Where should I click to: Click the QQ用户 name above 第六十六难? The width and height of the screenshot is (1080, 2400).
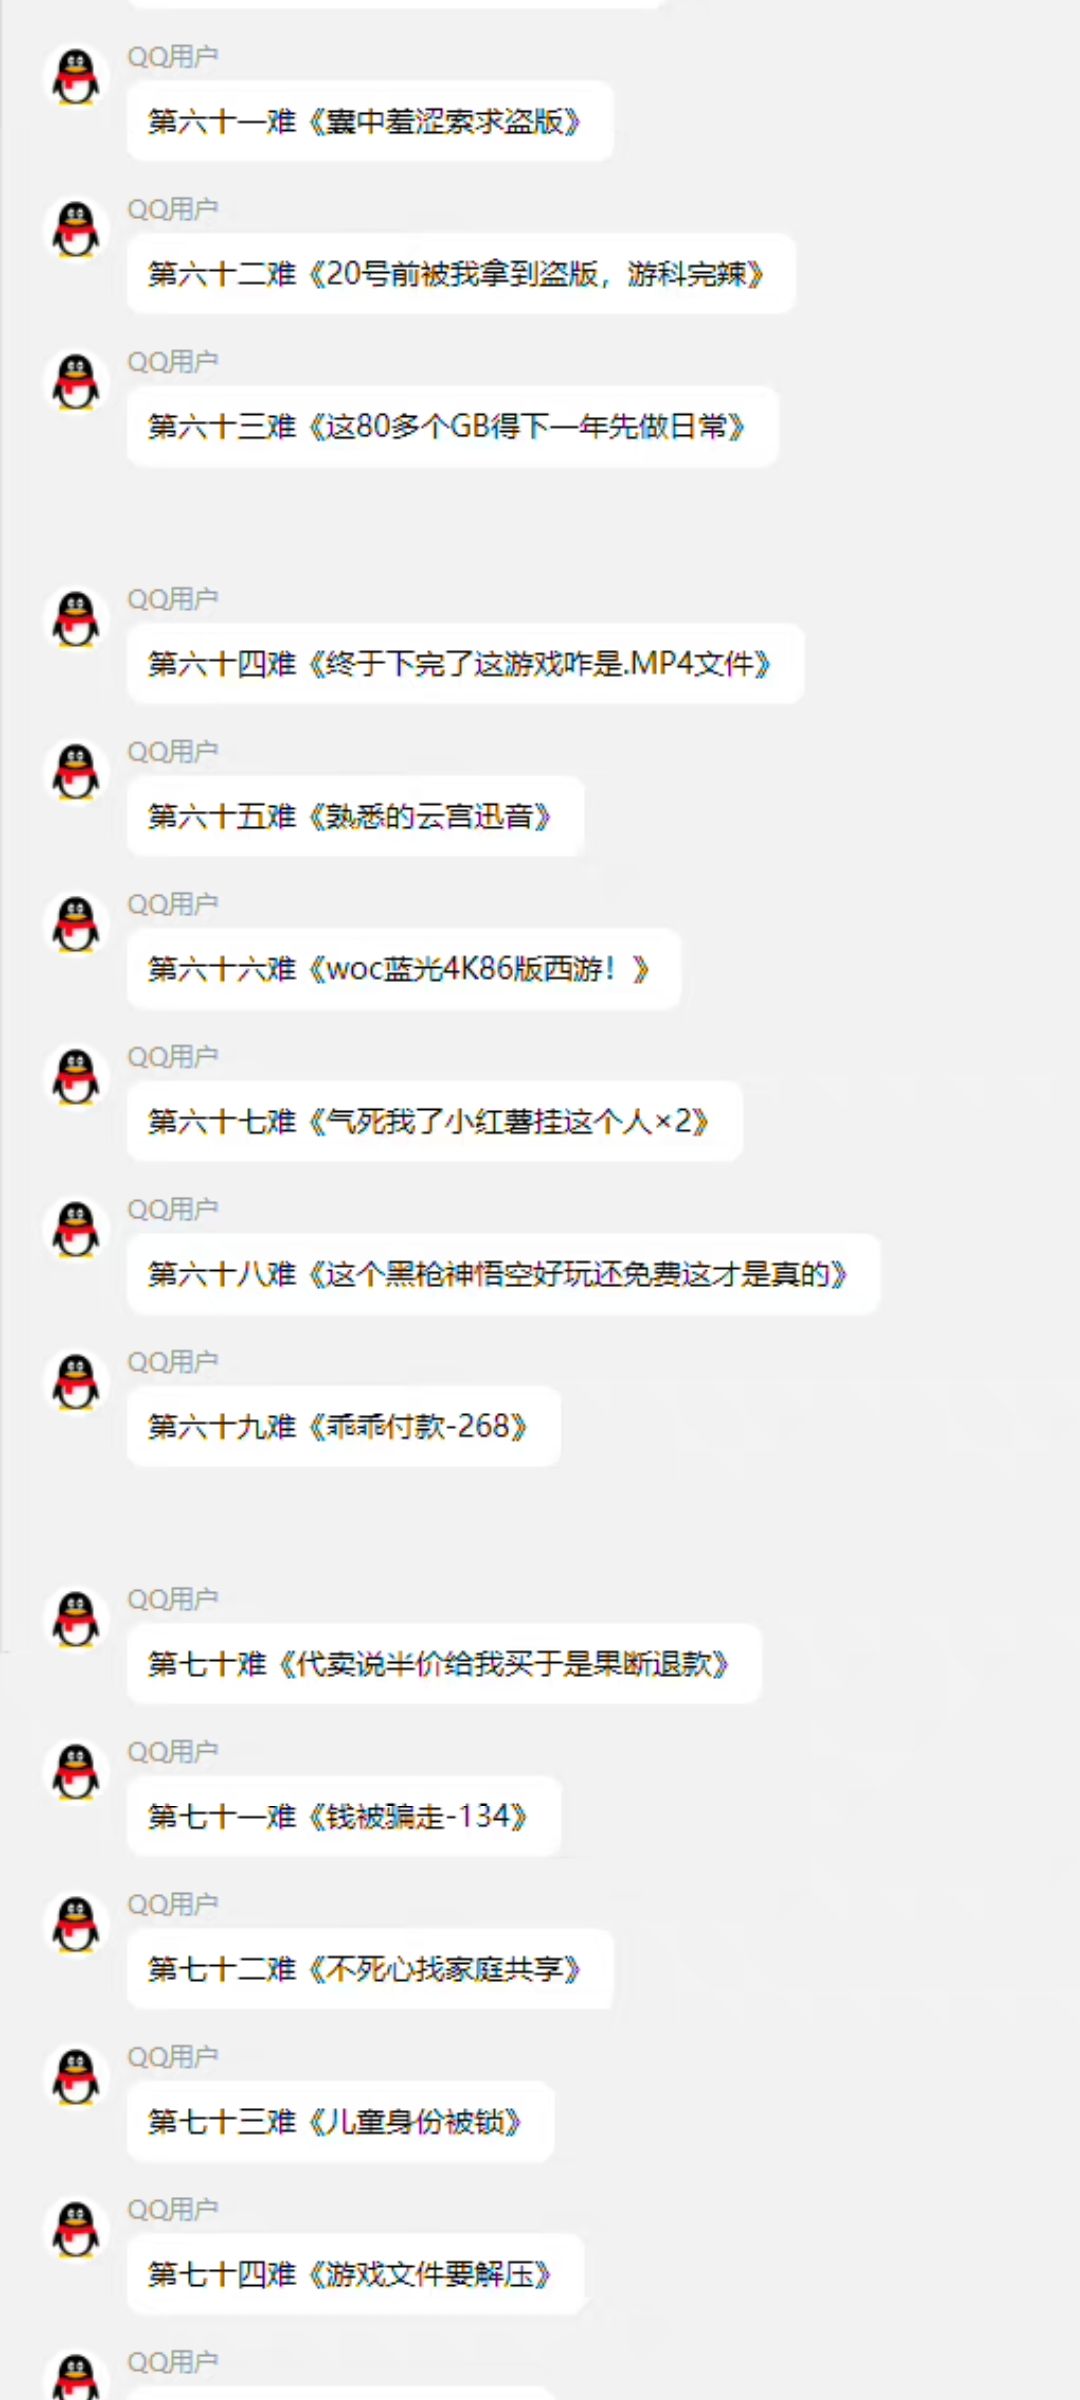point(172,904)
